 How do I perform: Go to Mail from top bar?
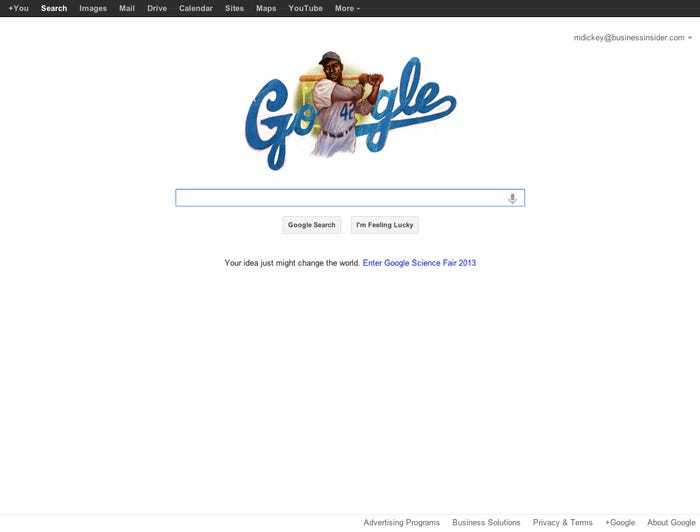(127, 8)
